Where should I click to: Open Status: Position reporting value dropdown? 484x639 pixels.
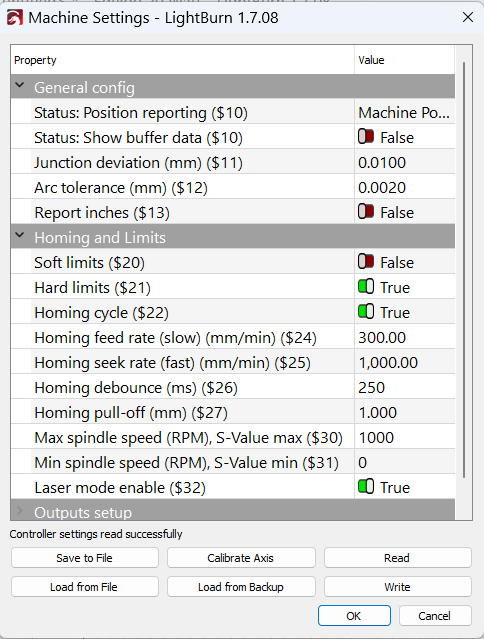click(404, 112)
